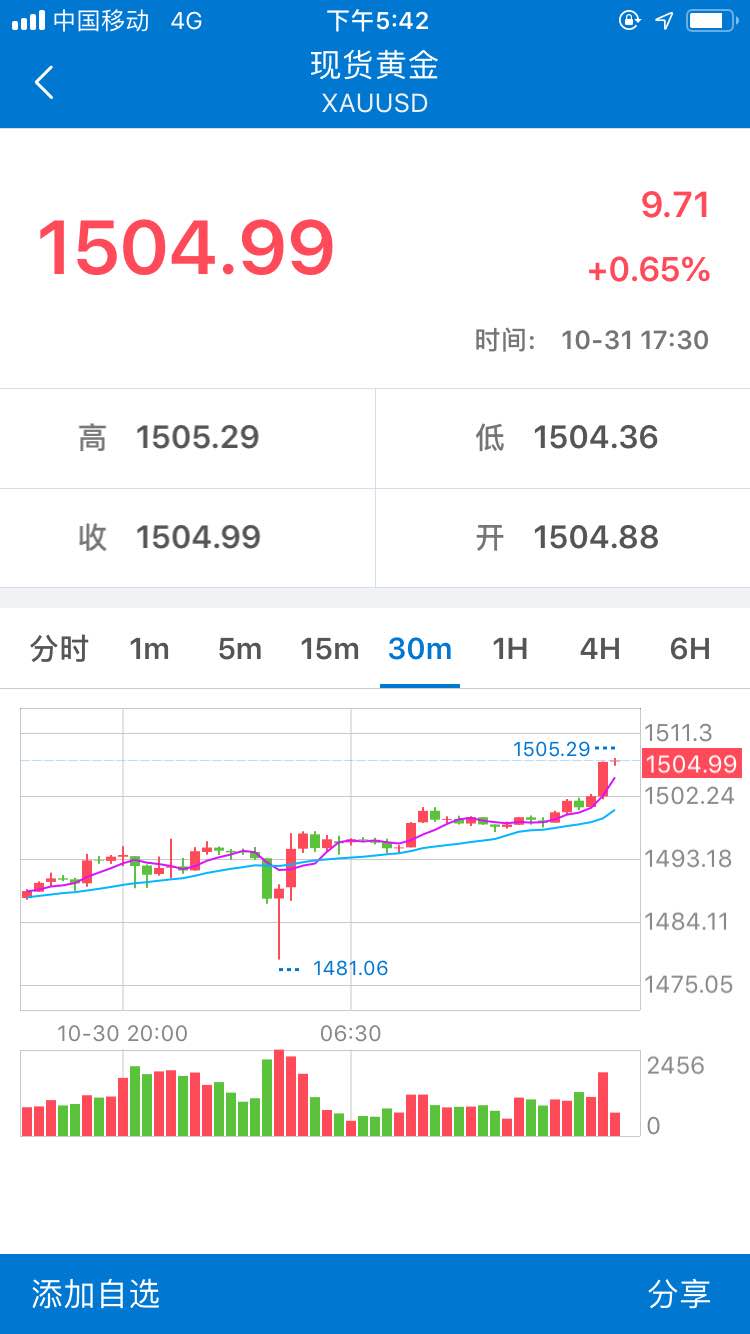Switch to the 5m chart tab
This screenshot has height=1334, width=750.
click(x=239, y=649)
